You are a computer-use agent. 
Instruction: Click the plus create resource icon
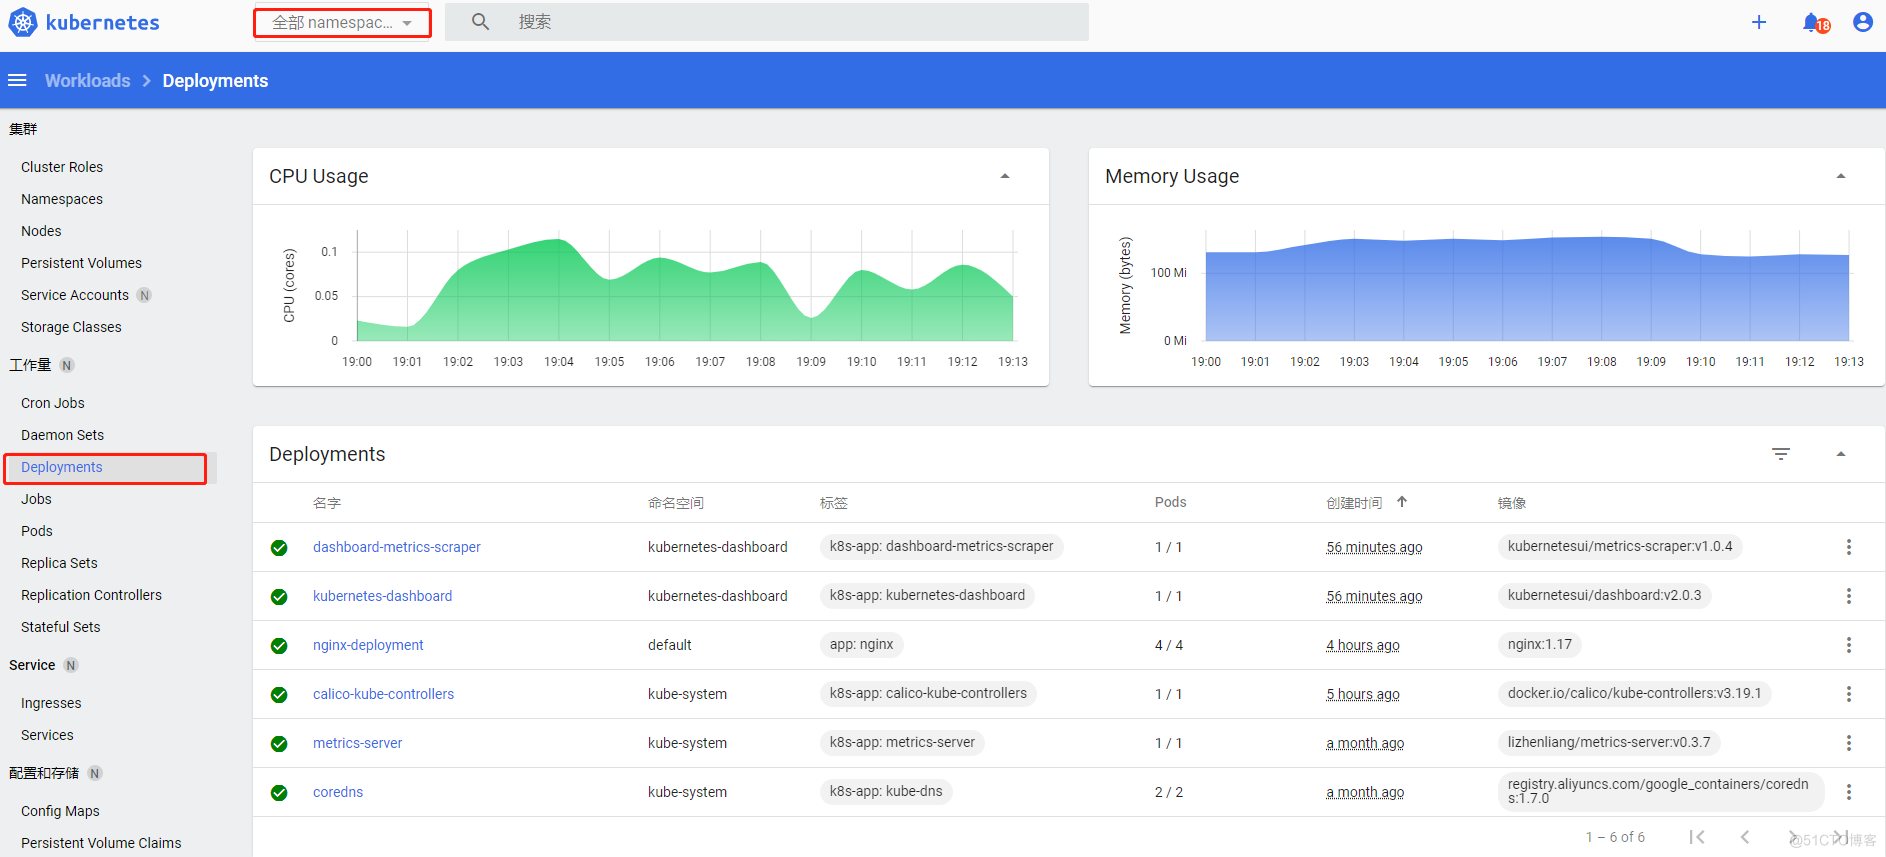[1759, 22]
